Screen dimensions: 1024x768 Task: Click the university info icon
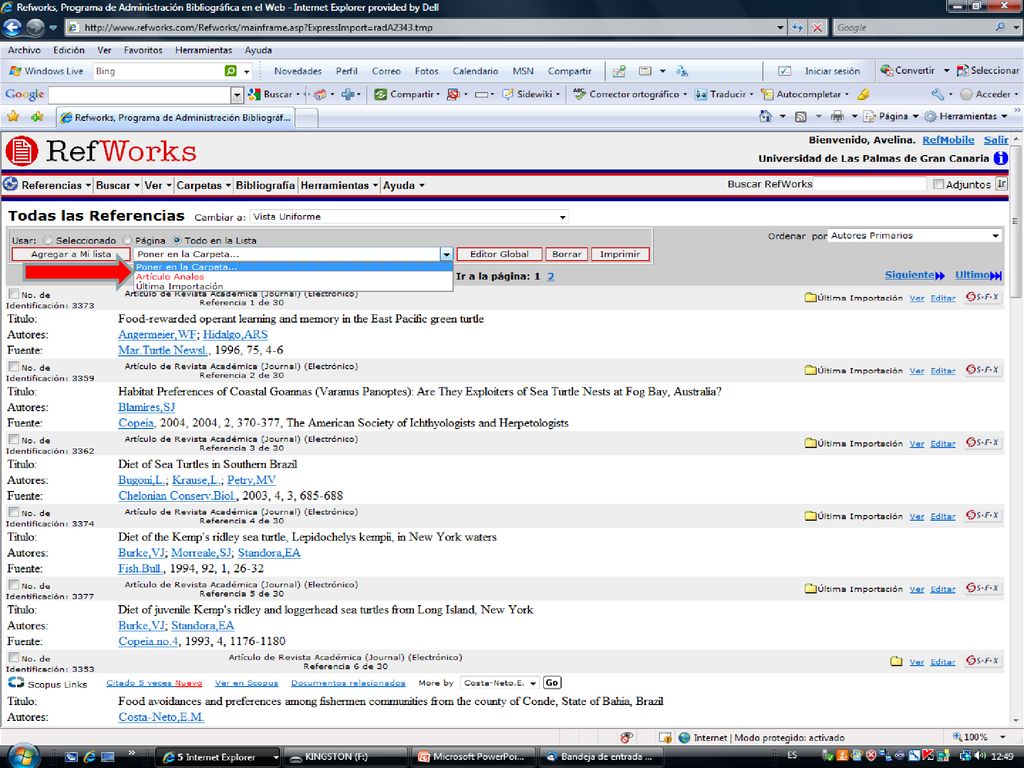[x=1000, y=158]
